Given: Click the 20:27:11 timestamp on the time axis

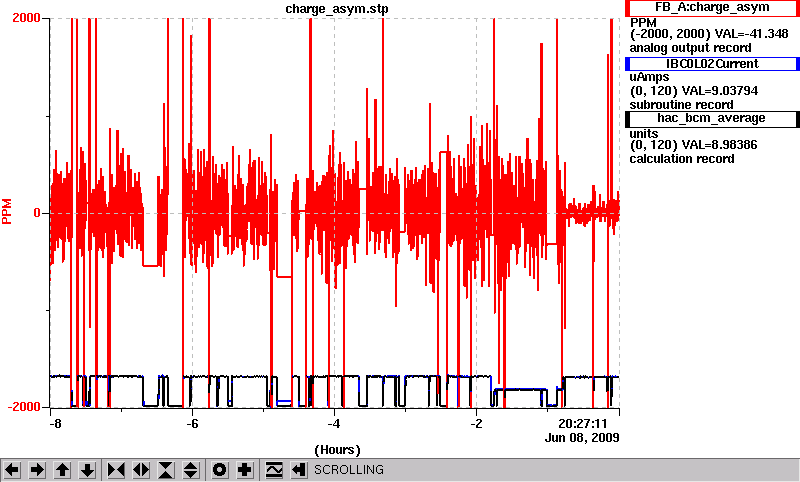Looking at the screenshot, I should pyautogui.click(x=583, y=424).
